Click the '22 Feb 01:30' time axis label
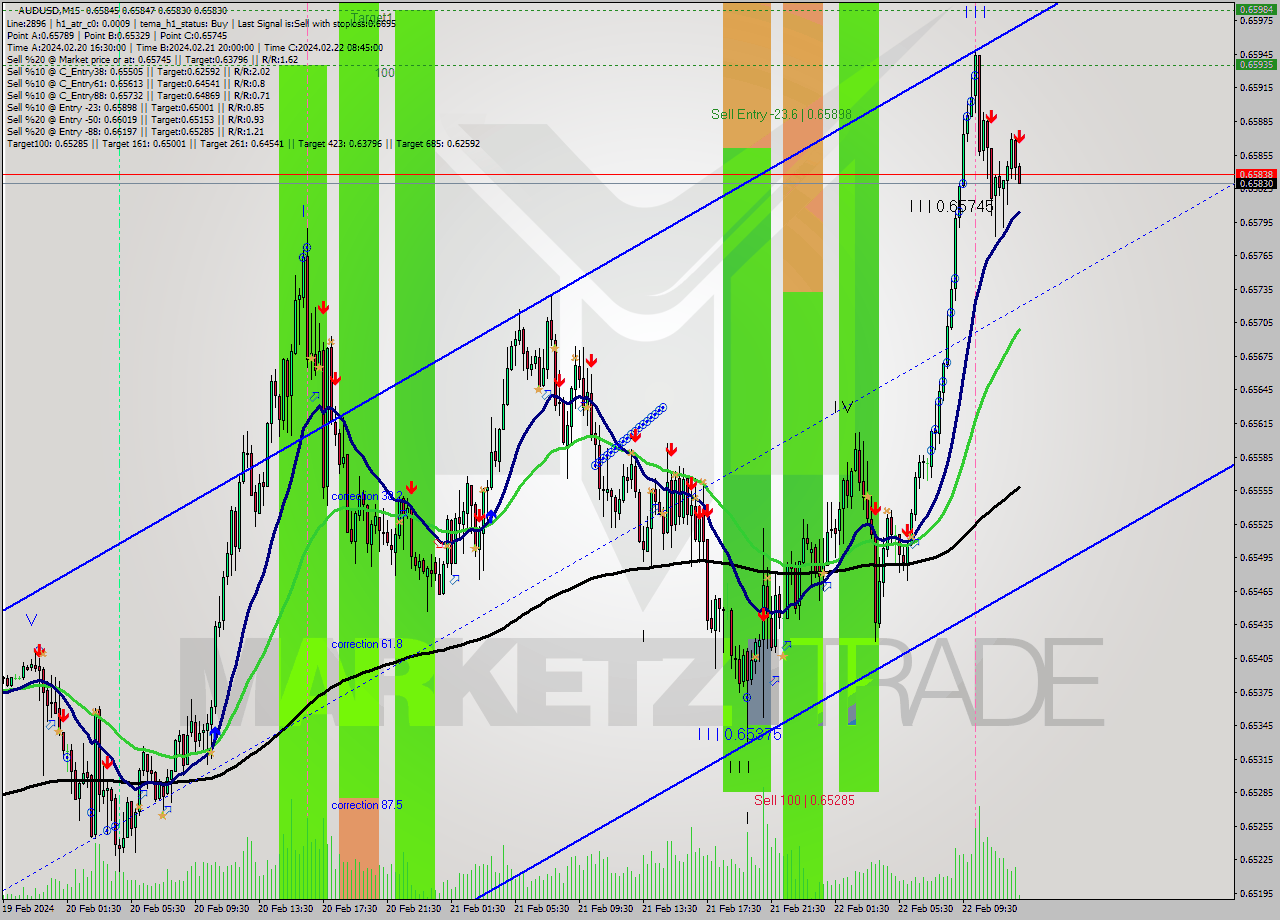The image size is (1280, 920). pyautogui.click(x=862, y=909)
